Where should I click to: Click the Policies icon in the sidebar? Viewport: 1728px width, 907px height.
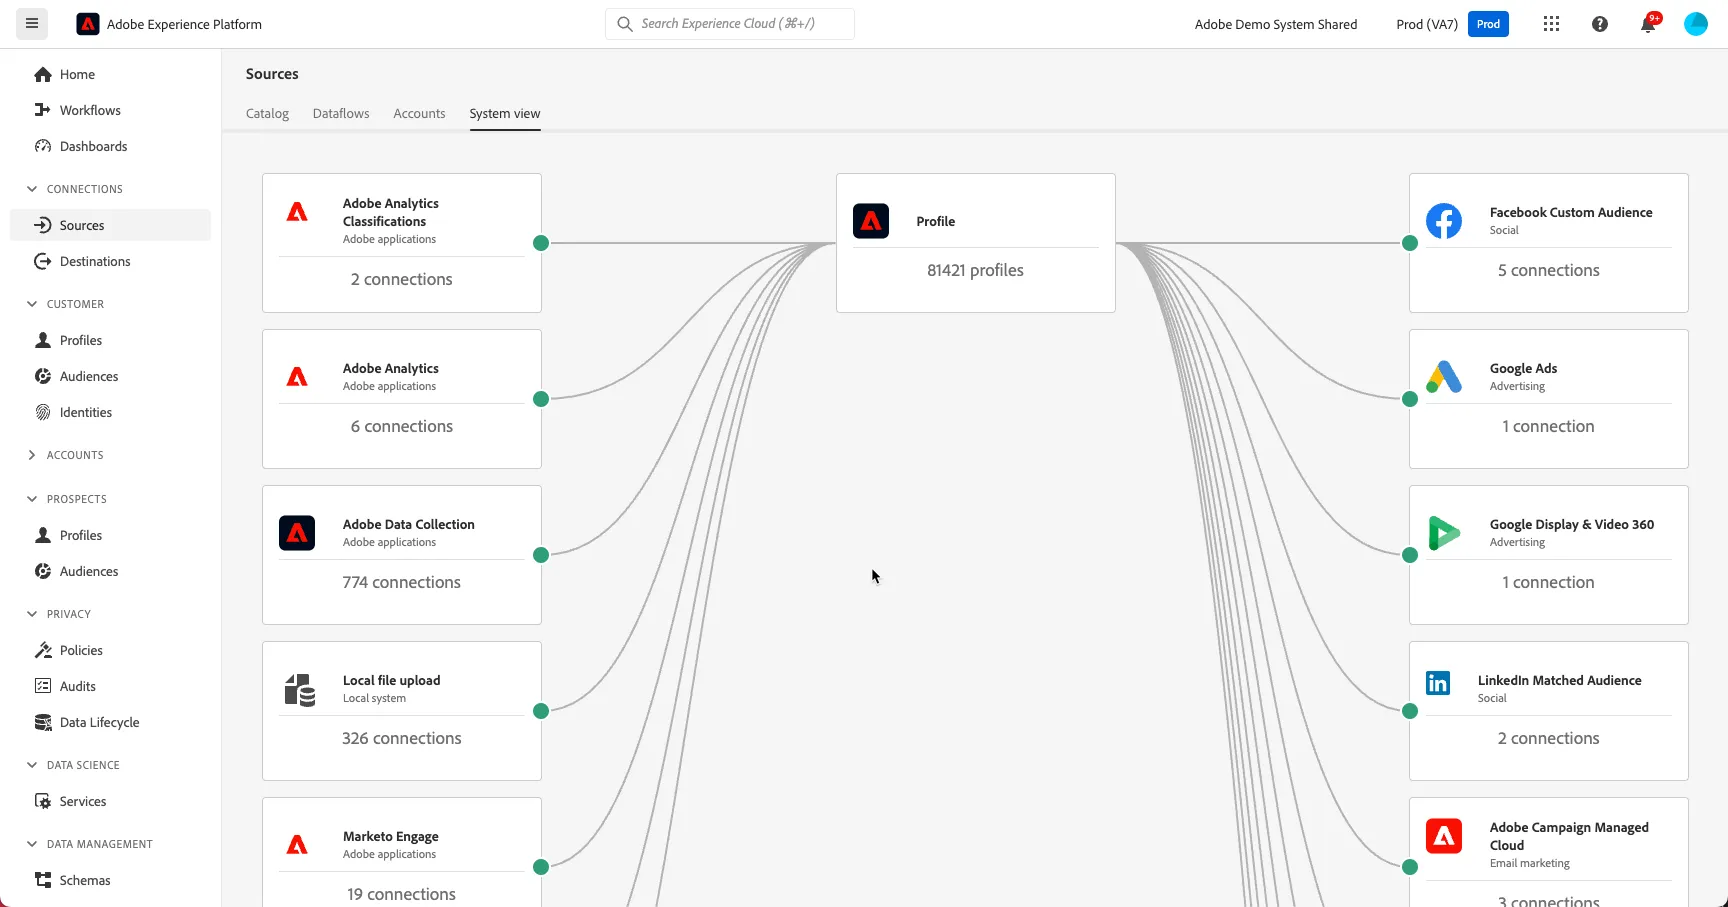43,650
